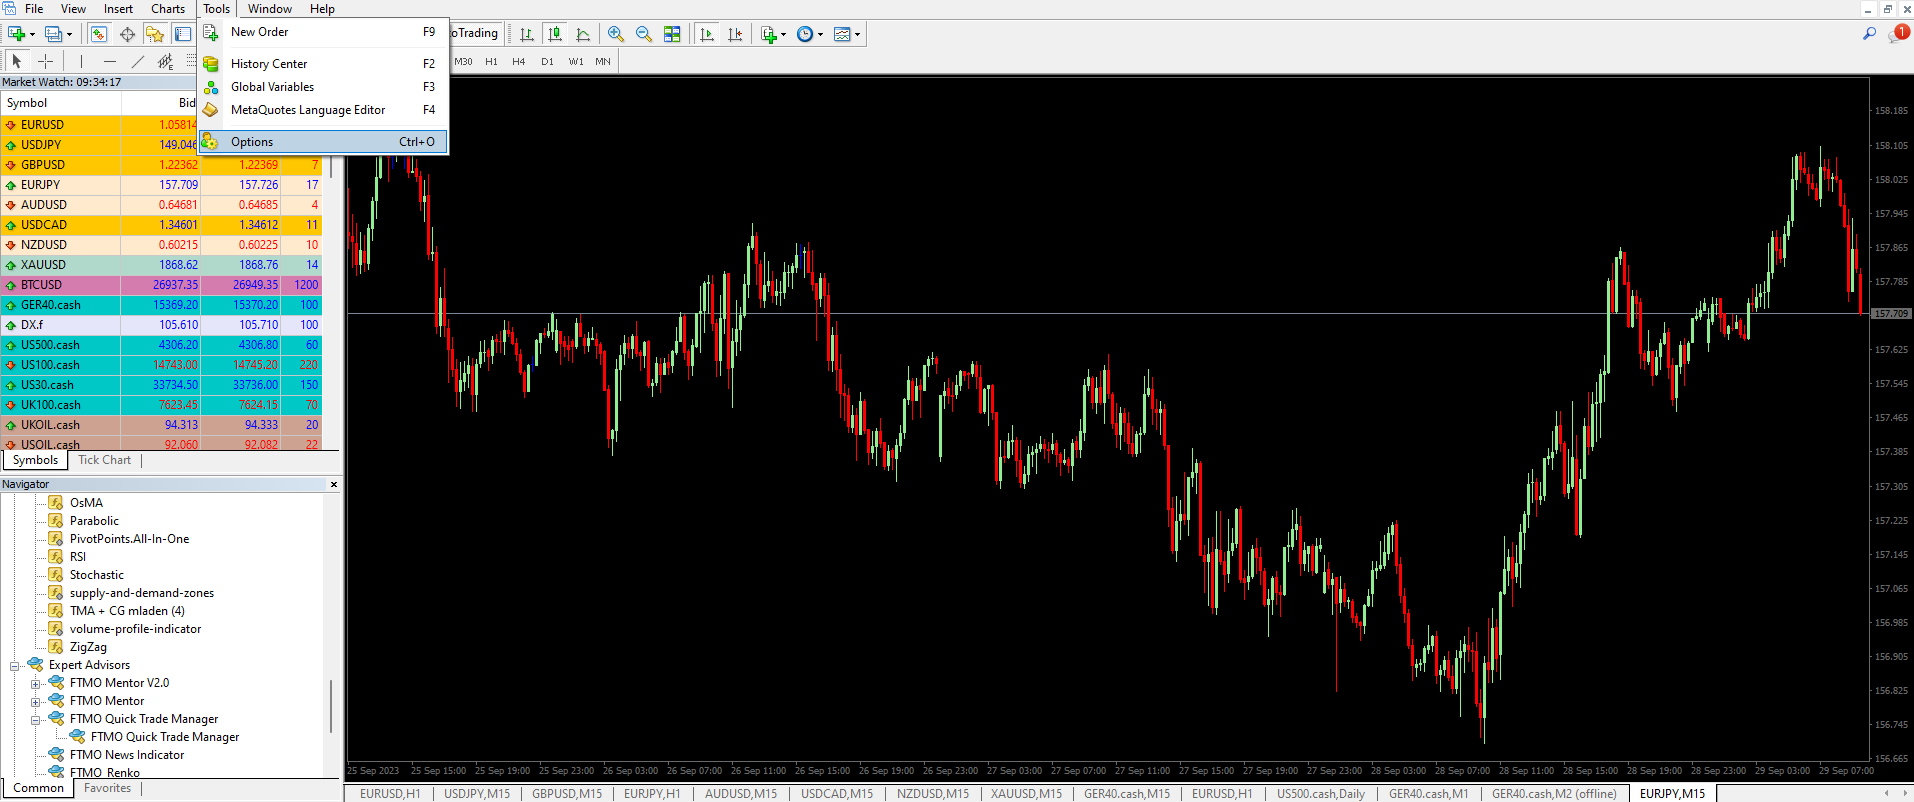This screenshot has height=802, width=1914.
Task: Toggle the Terminal panel icon
Action: tap(183, 34)
